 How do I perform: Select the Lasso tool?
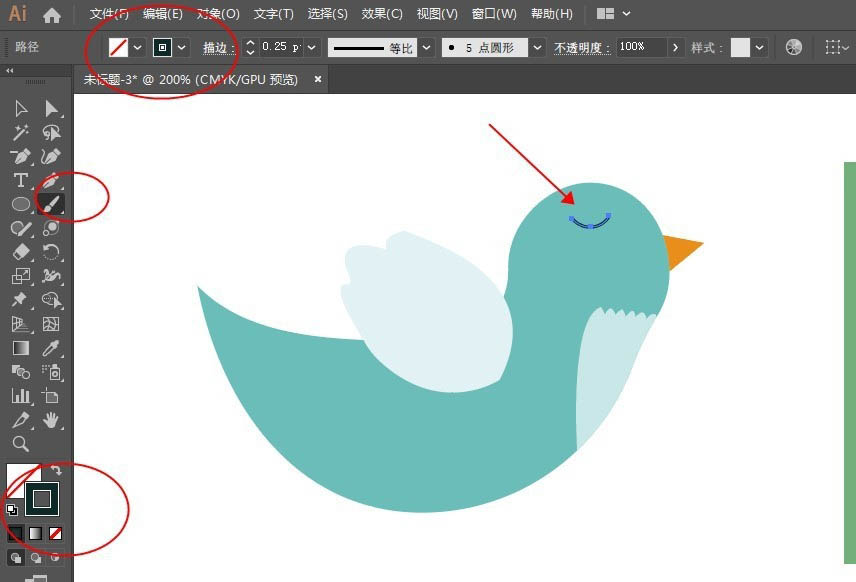click(x=52, y=133)
